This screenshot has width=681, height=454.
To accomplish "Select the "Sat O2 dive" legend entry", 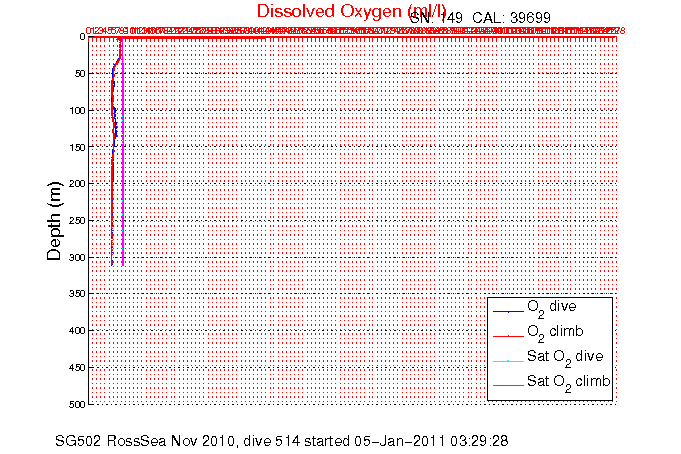I will [x=565, y=358].
